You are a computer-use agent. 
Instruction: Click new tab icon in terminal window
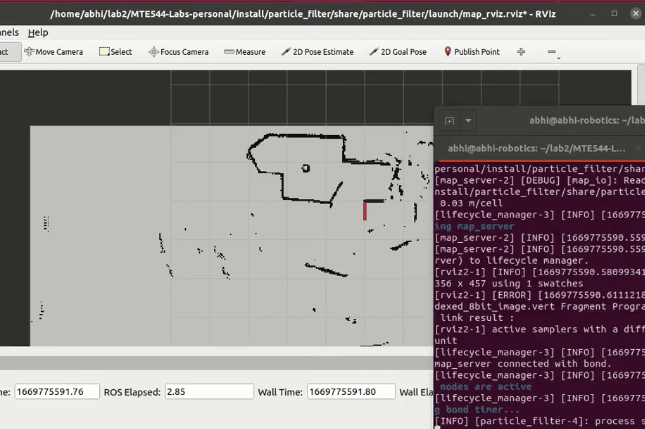[450, 121]
